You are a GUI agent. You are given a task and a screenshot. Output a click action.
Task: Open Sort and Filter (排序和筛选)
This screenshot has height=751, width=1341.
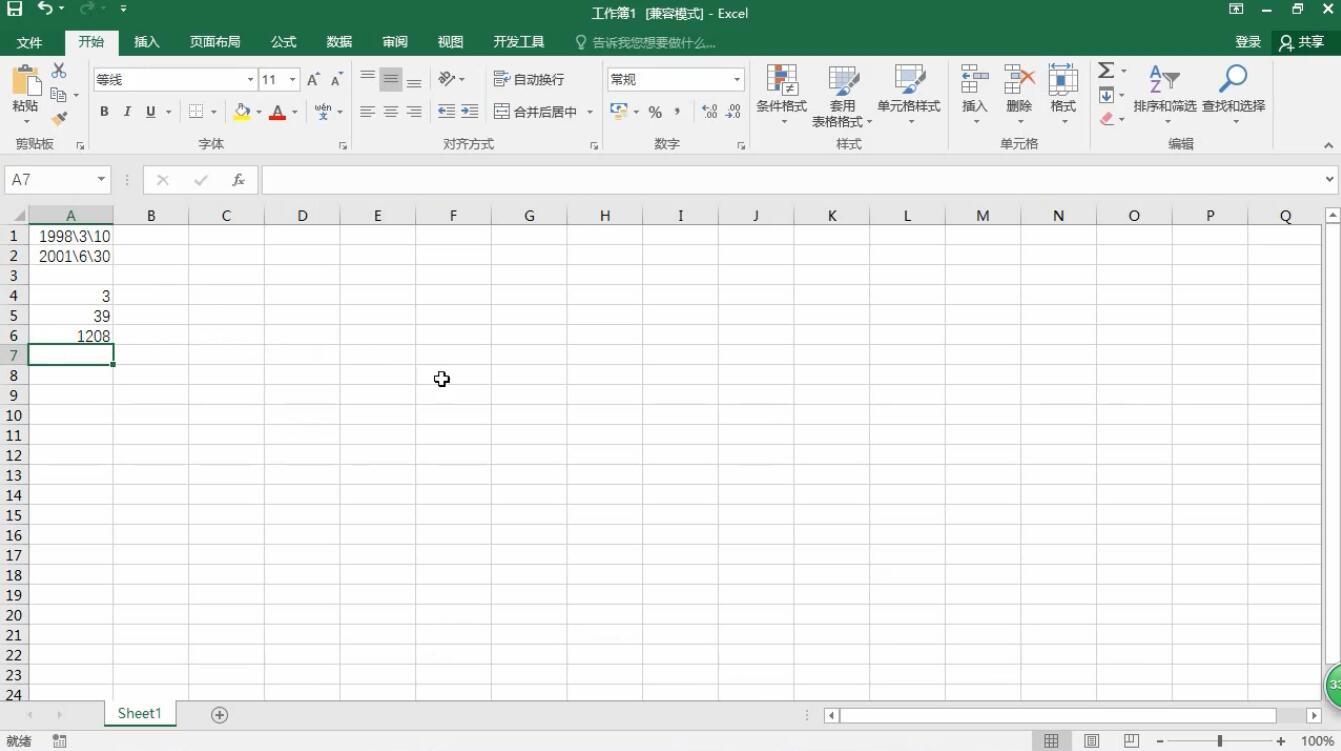tap(1164, 96)
